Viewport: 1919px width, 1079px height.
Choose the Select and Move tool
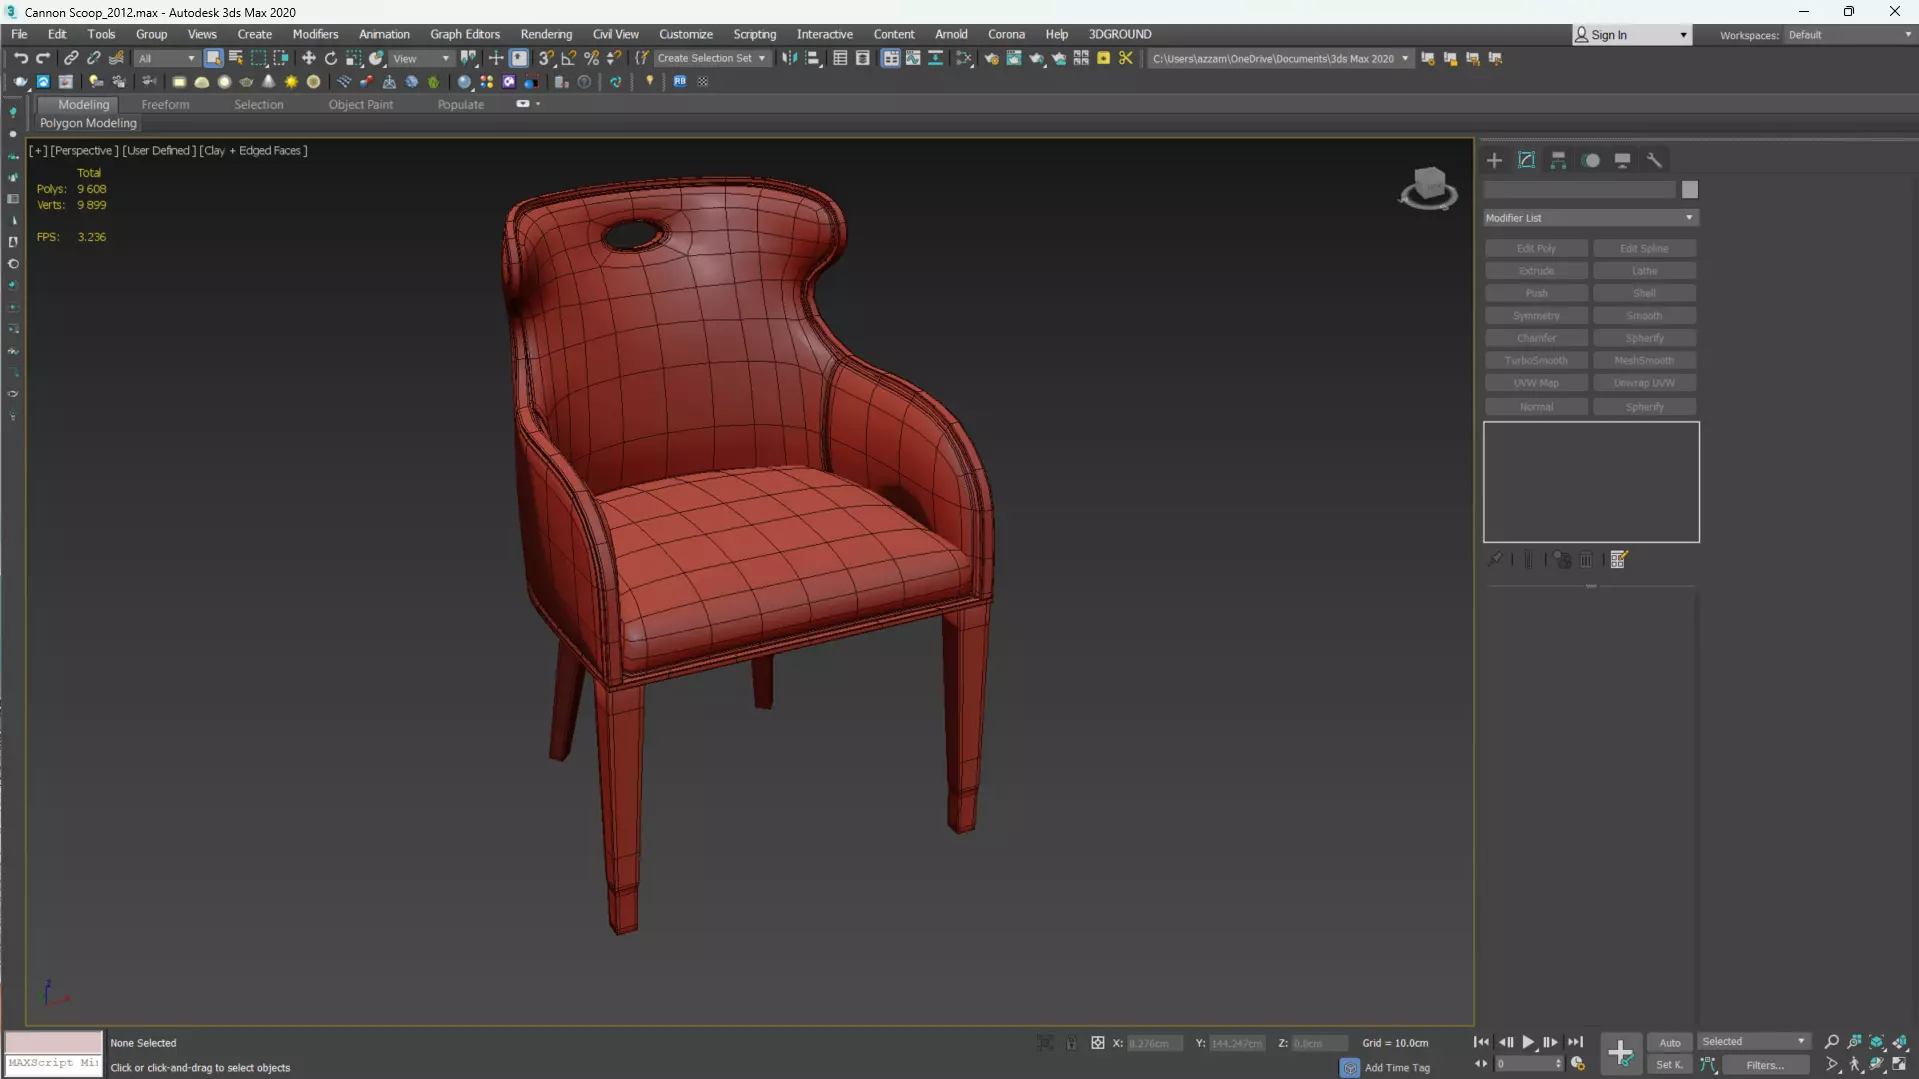(308, 58)
